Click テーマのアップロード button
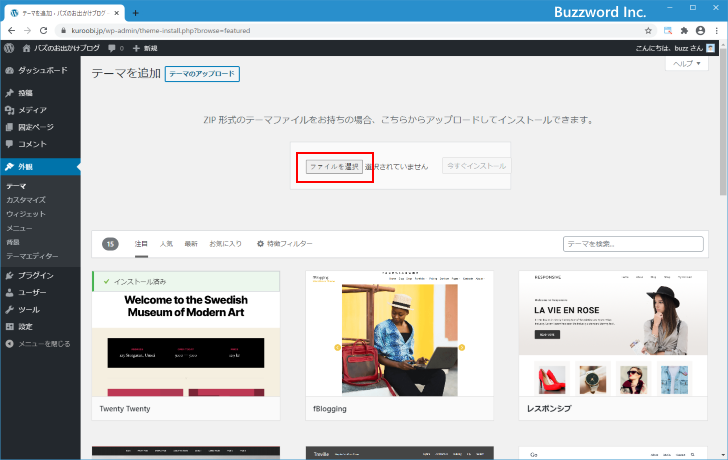Screen dimensions: 728x460 coord(202,74)
